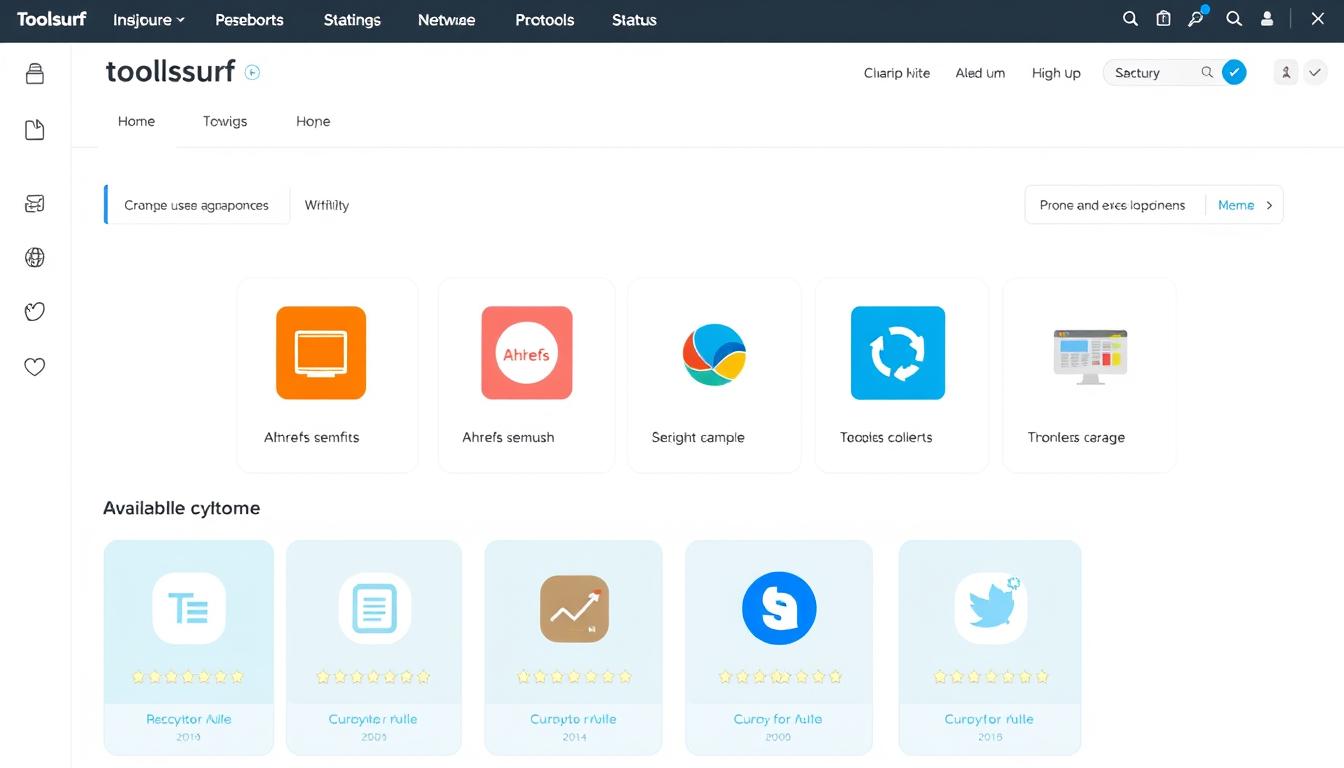Click the blue checkmark next to the search field

(x=1233, y=72)
